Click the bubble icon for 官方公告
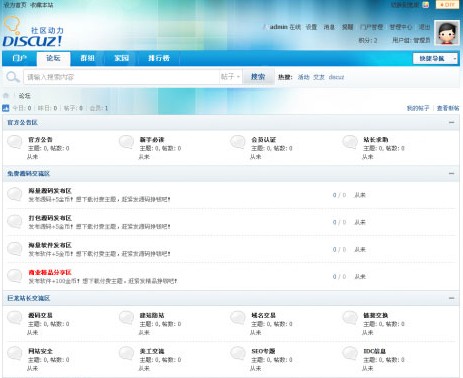 15,142
